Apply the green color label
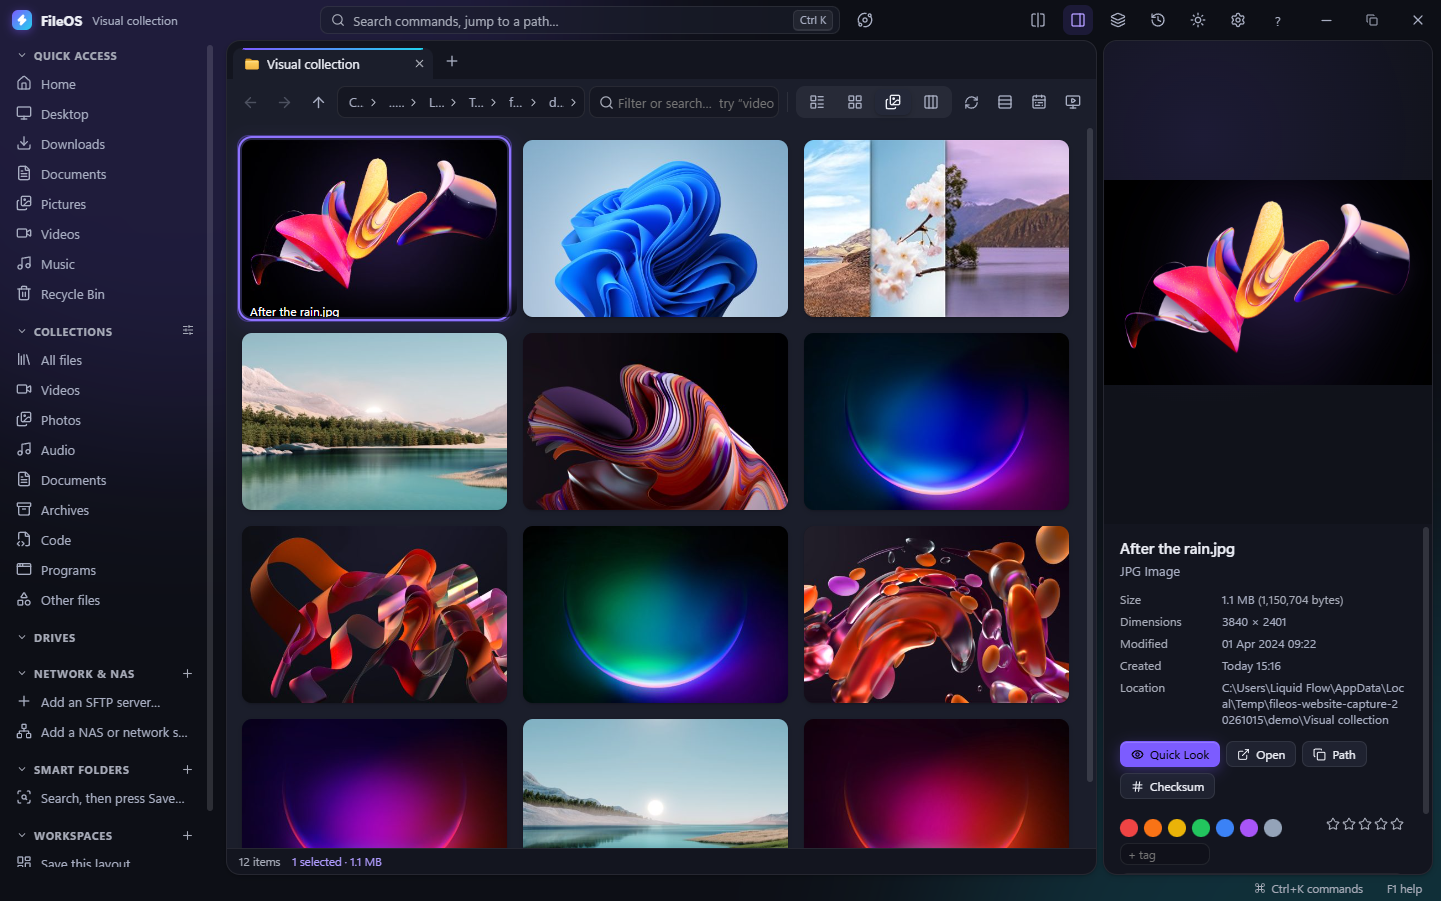Viewport: 1441px width, 901px height. pyautogui.click(x=1201, y=828)
